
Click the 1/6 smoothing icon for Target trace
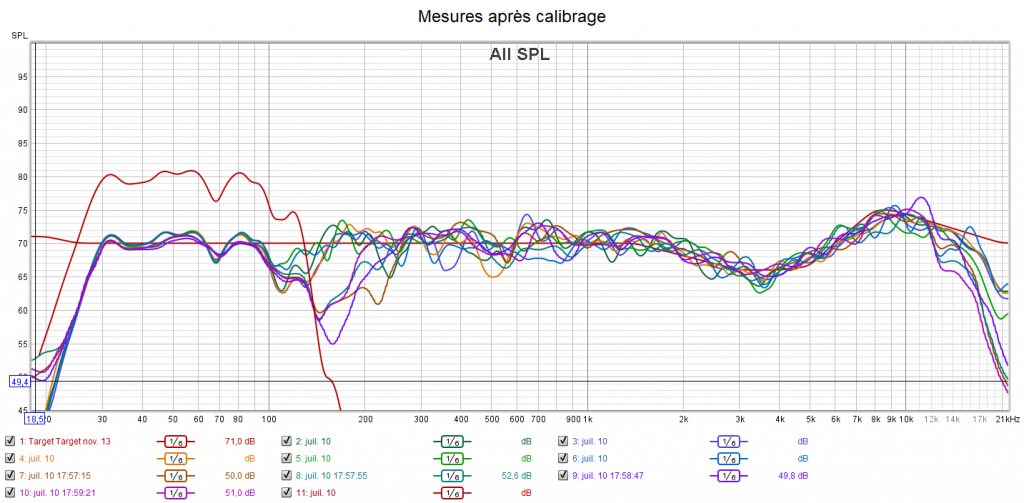(175, 441)
